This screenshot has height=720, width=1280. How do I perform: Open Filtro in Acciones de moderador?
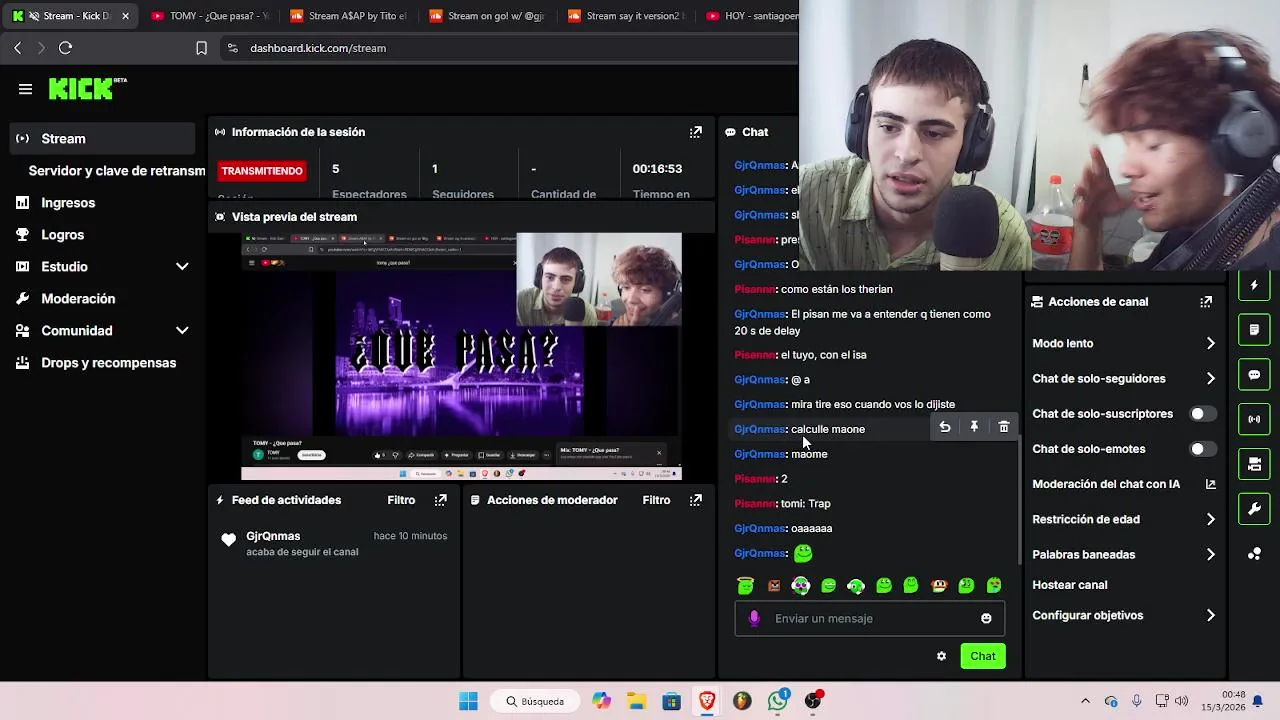[656, 500]
